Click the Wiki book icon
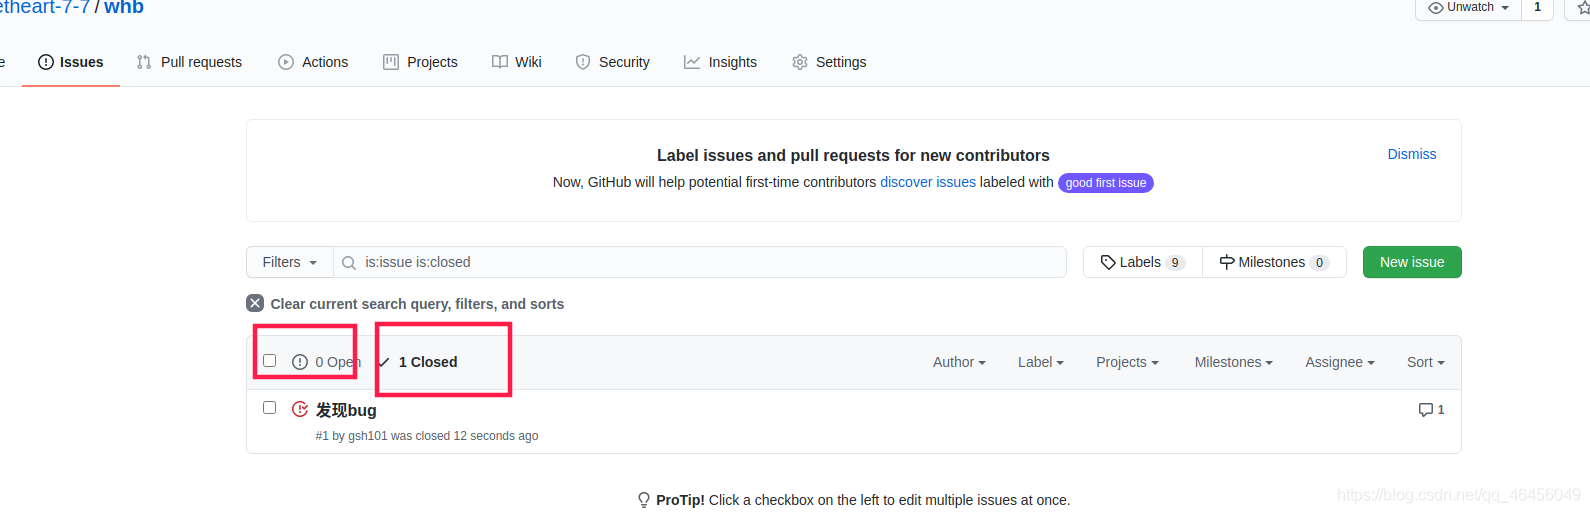Viewport: 1590px width, 513px height. 500,62
